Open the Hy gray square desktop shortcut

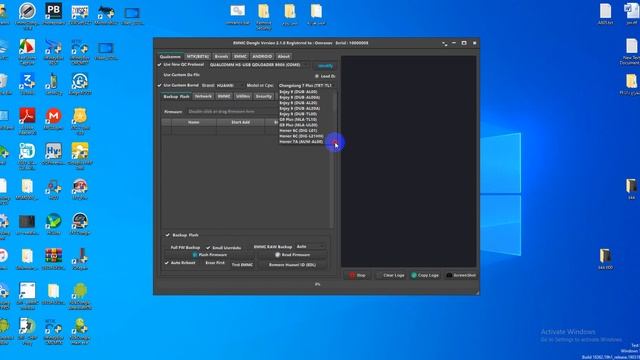tap(53, 152)
